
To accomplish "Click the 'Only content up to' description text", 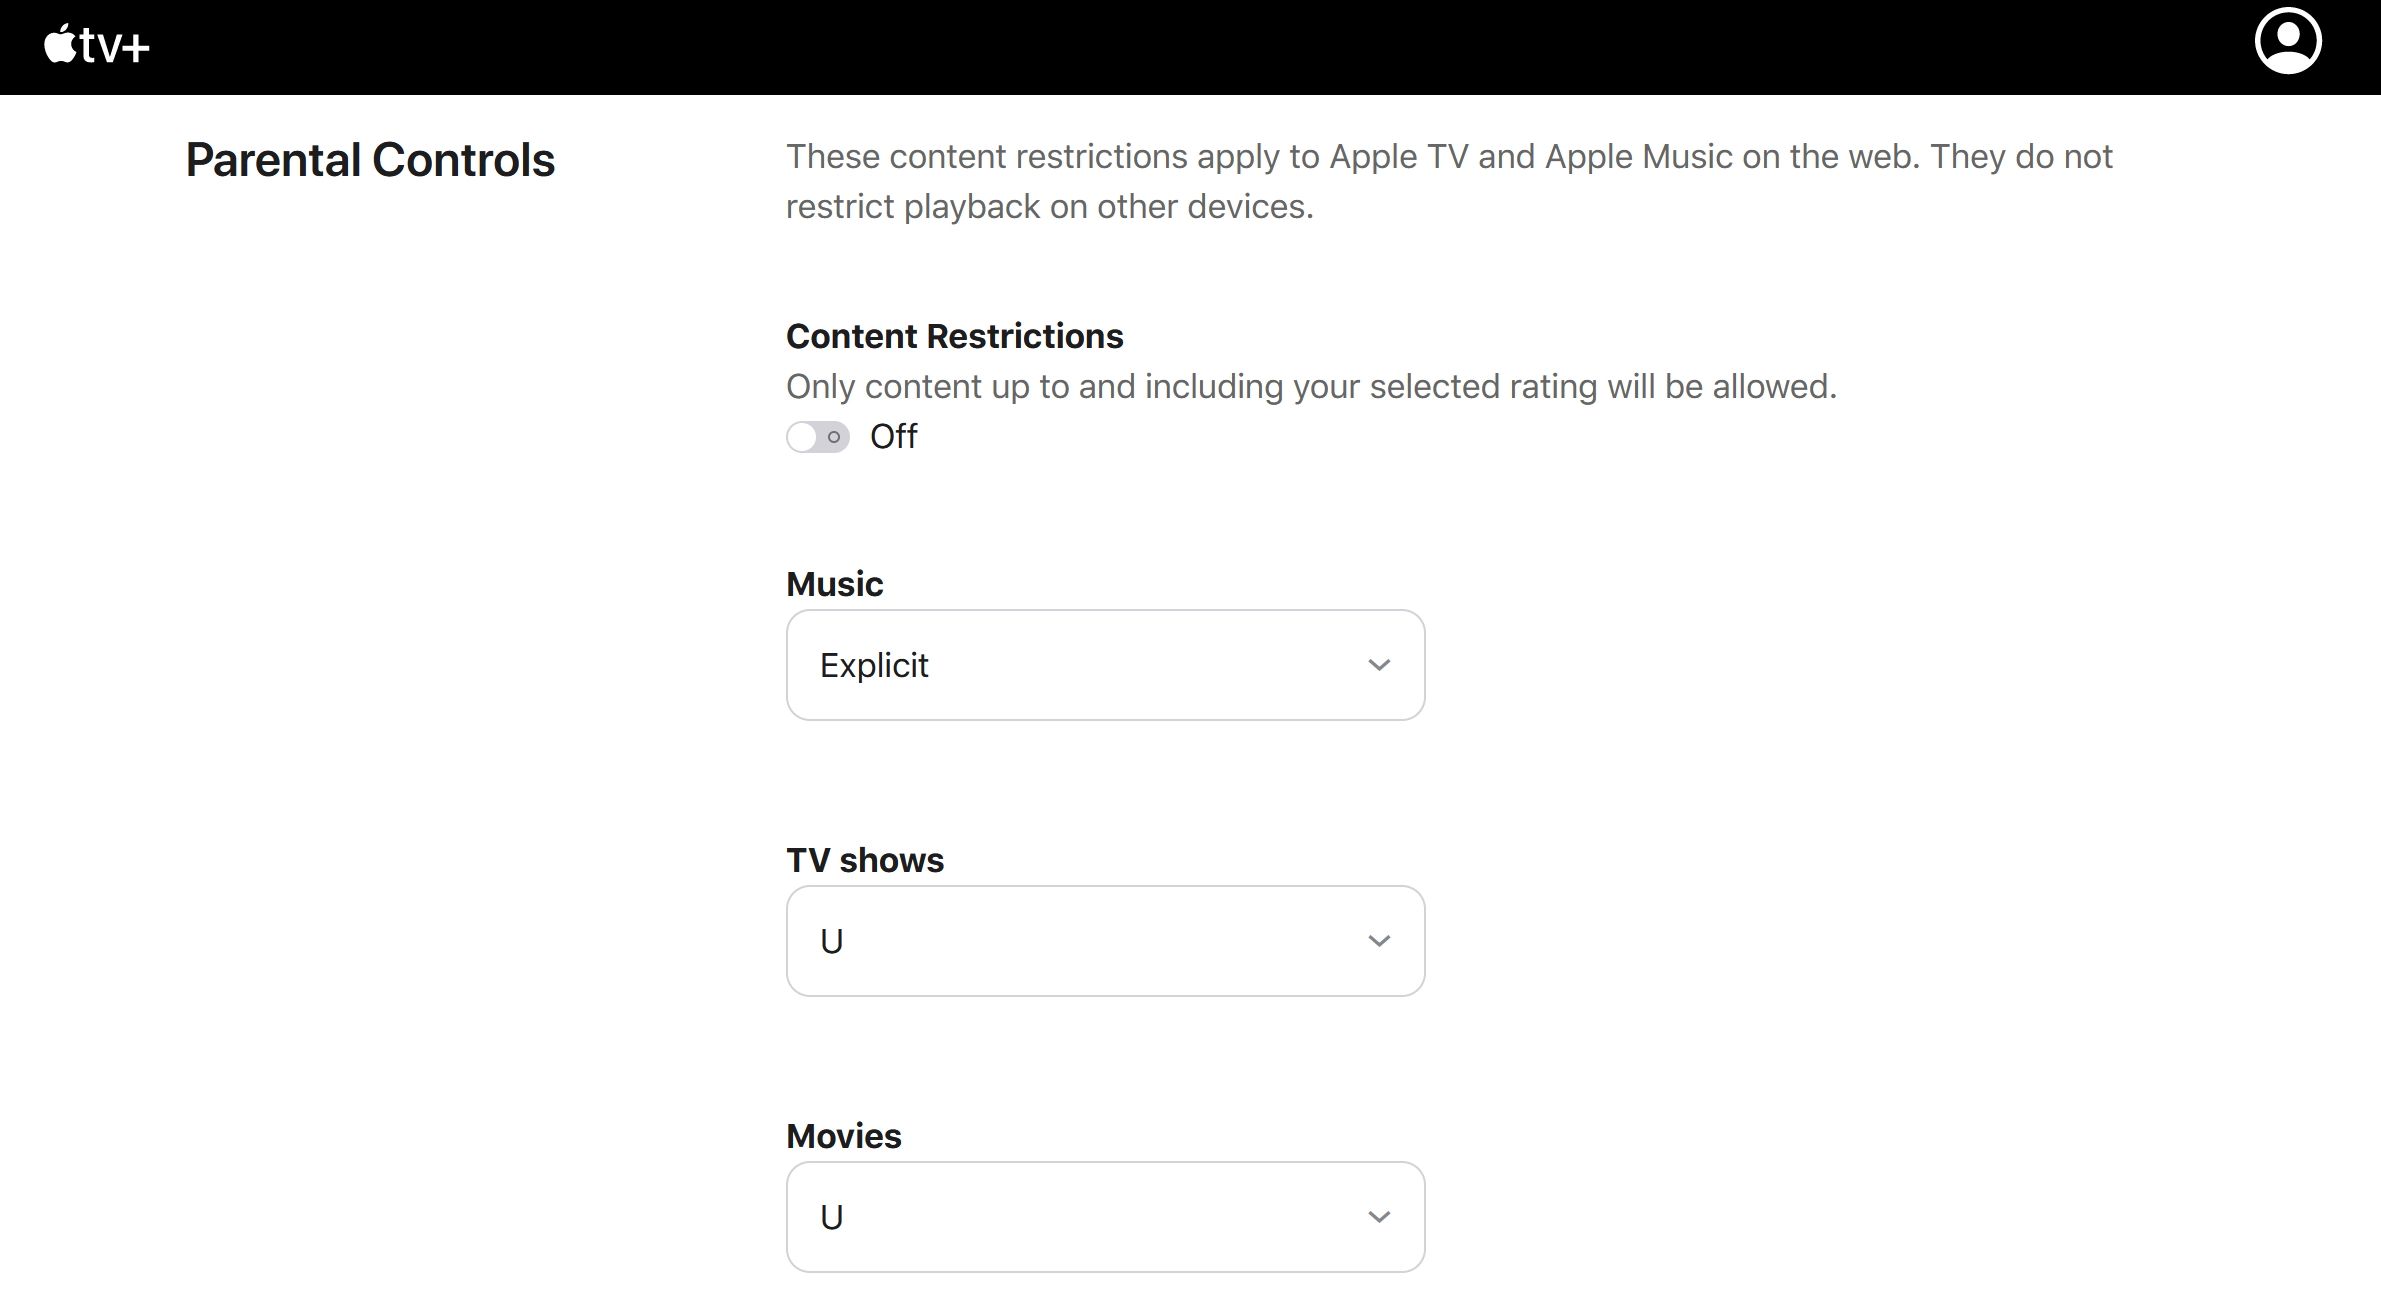I will click(1312, 387).
